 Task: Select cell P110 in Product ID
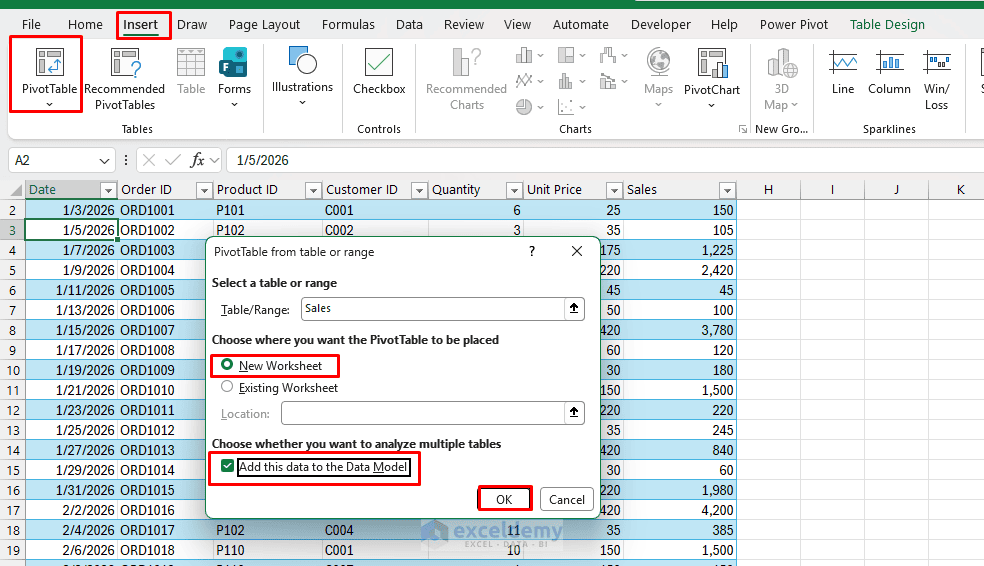point(267,550)
